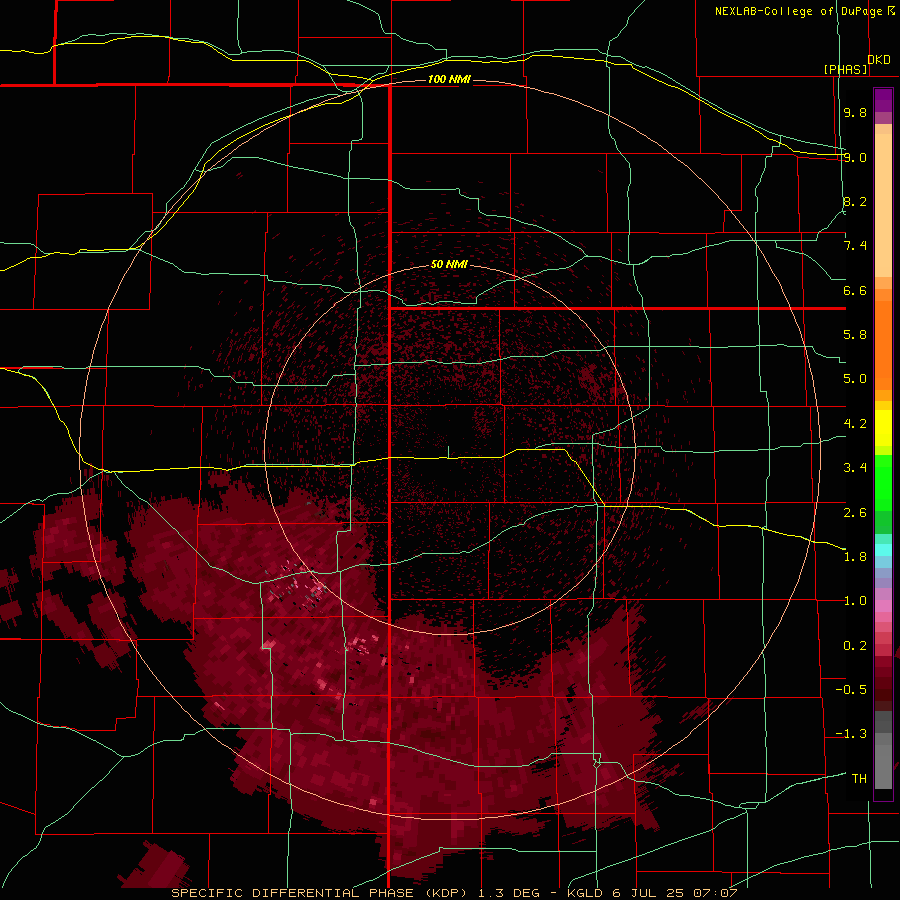Click the 100 NMI range ring label
900x900 pixels.
[x=449, y=79]
